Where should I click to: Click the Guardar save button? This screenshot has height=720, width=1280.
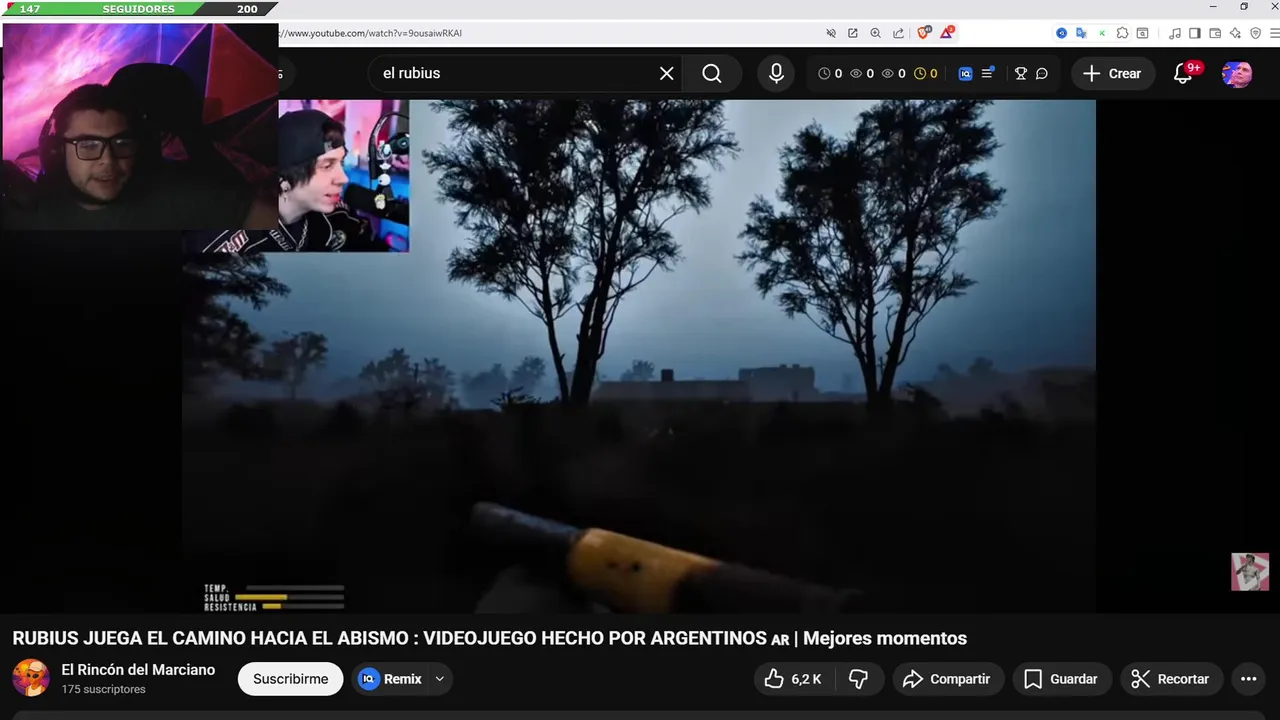1061,679
